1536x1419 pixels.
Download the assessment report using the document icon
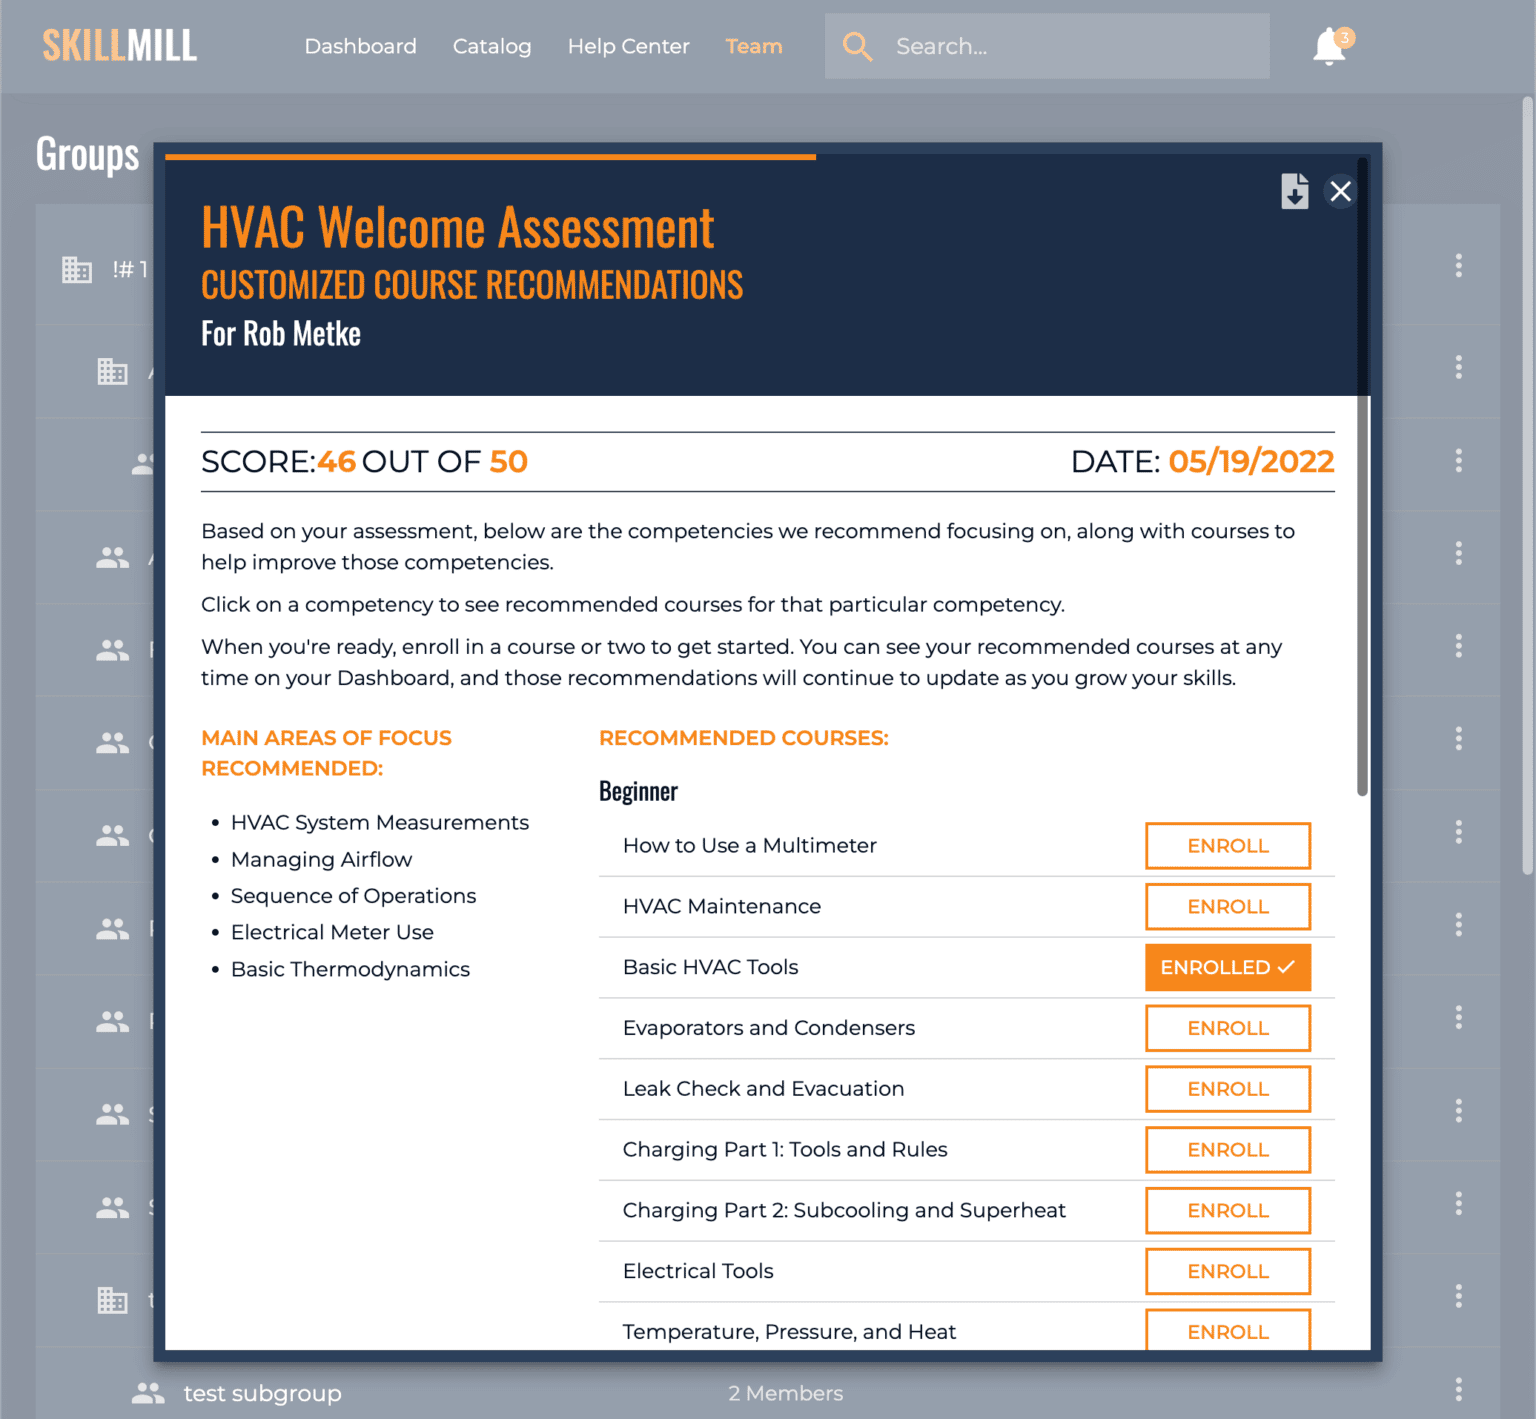coord(1295,191)
